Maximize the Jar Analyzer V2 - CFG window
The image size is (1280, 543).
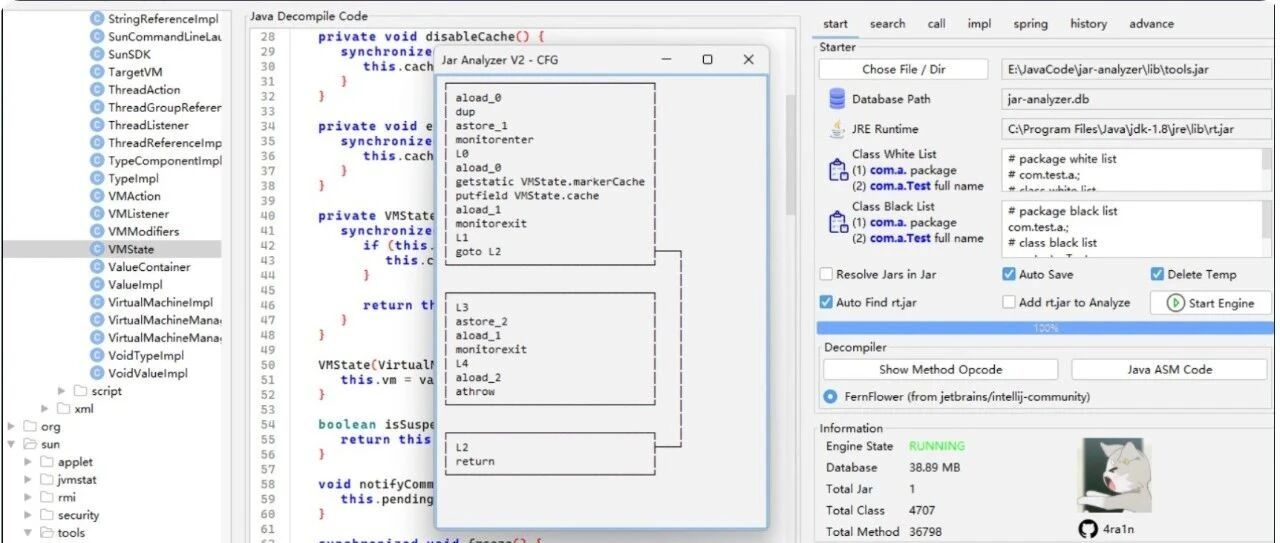tap(707, 60)
